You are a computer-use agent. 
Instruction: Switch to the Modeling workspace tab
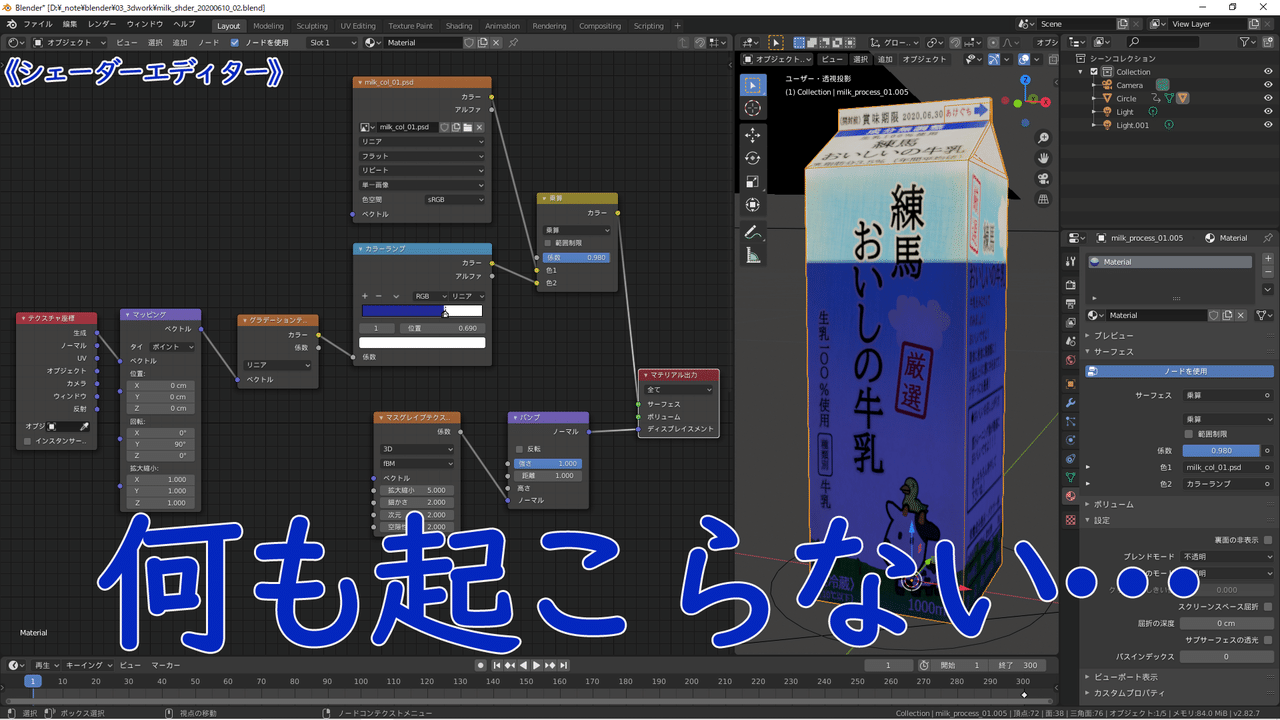[x=268, y=25]
